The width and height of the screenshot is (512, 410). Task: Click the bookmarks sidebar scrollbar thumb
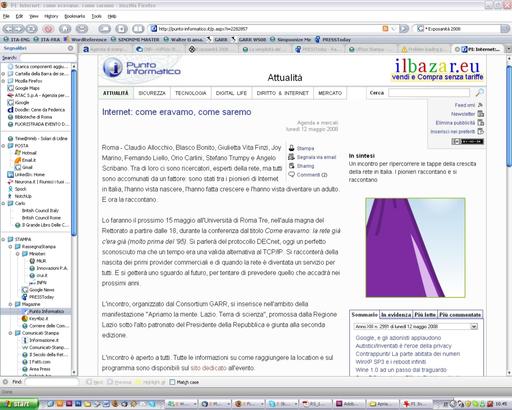click(x=74, y=153)
